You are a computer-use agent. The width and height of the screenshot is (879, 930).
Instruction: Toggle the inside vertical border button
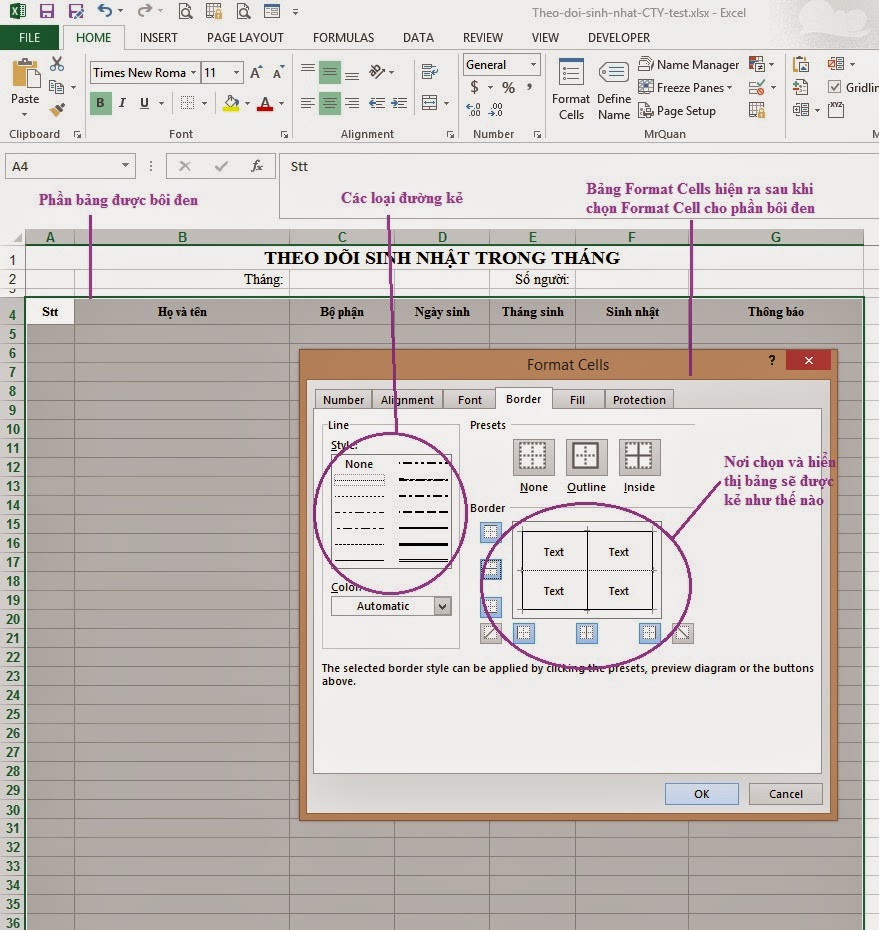click(x=587, y=633)
